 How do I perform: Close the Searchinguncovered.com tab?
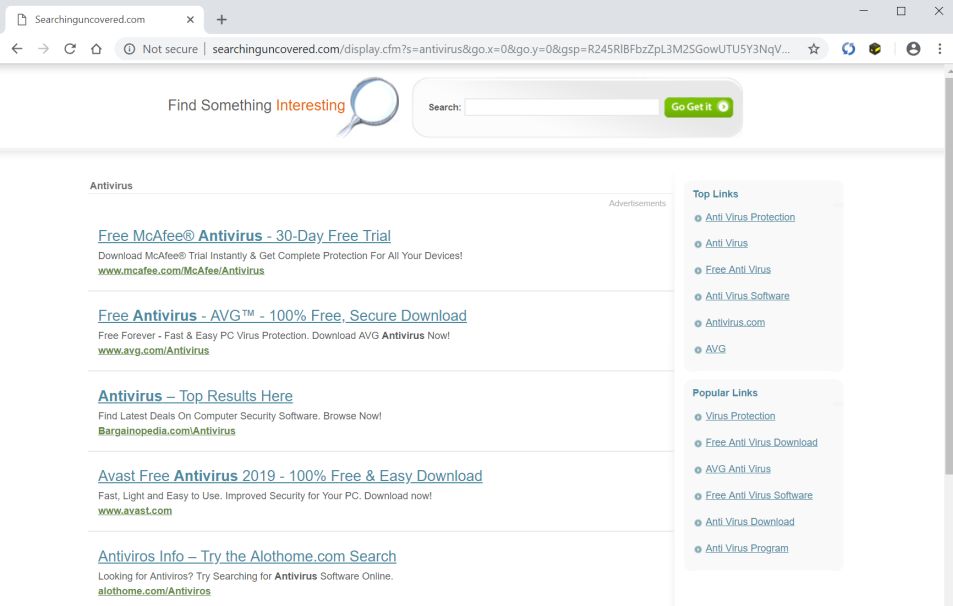coord(190,19)
